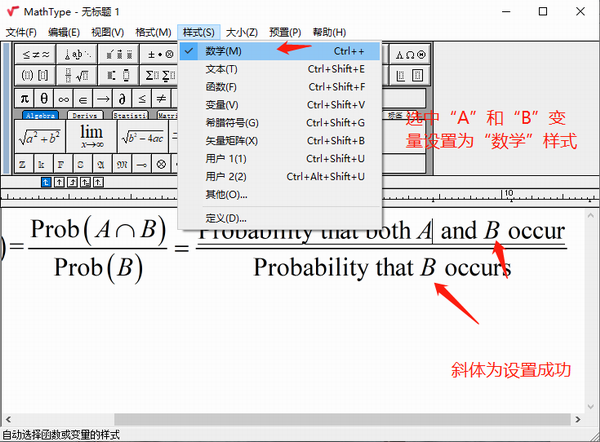This screenshot has width=600, height=442.
Task: Insert the theta symbol
Action: tap(44, 99)
